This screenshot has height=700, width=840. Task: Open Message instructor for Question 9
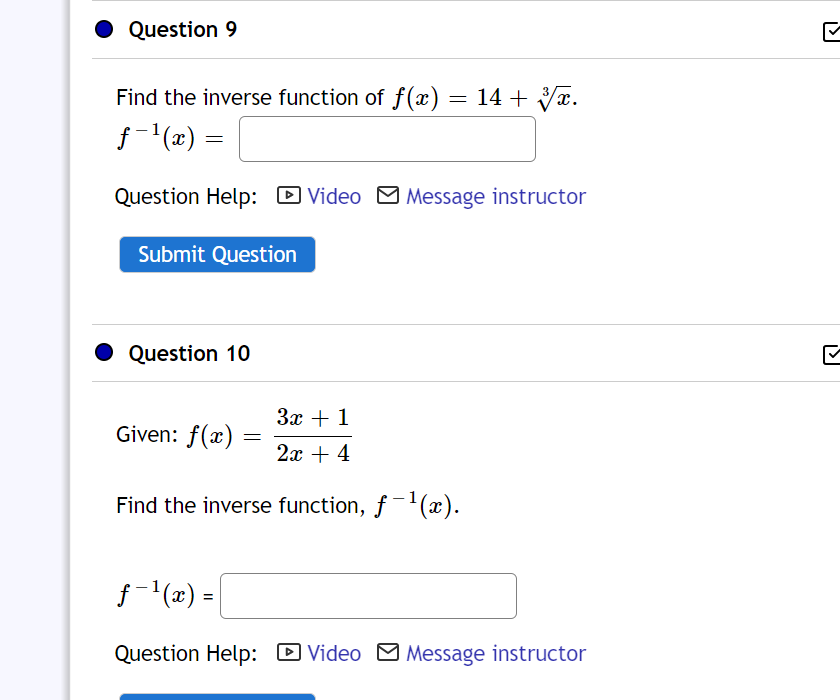click(496, 196)
